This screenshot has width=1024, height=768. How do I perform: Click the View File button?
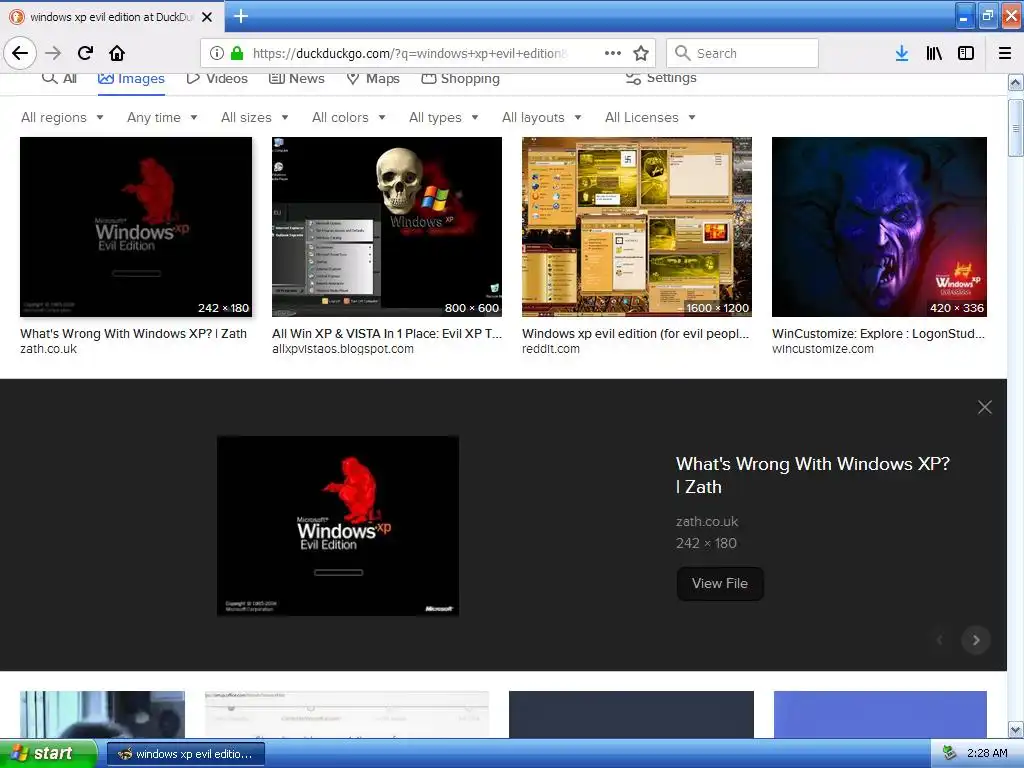click(x=720, y=583)
